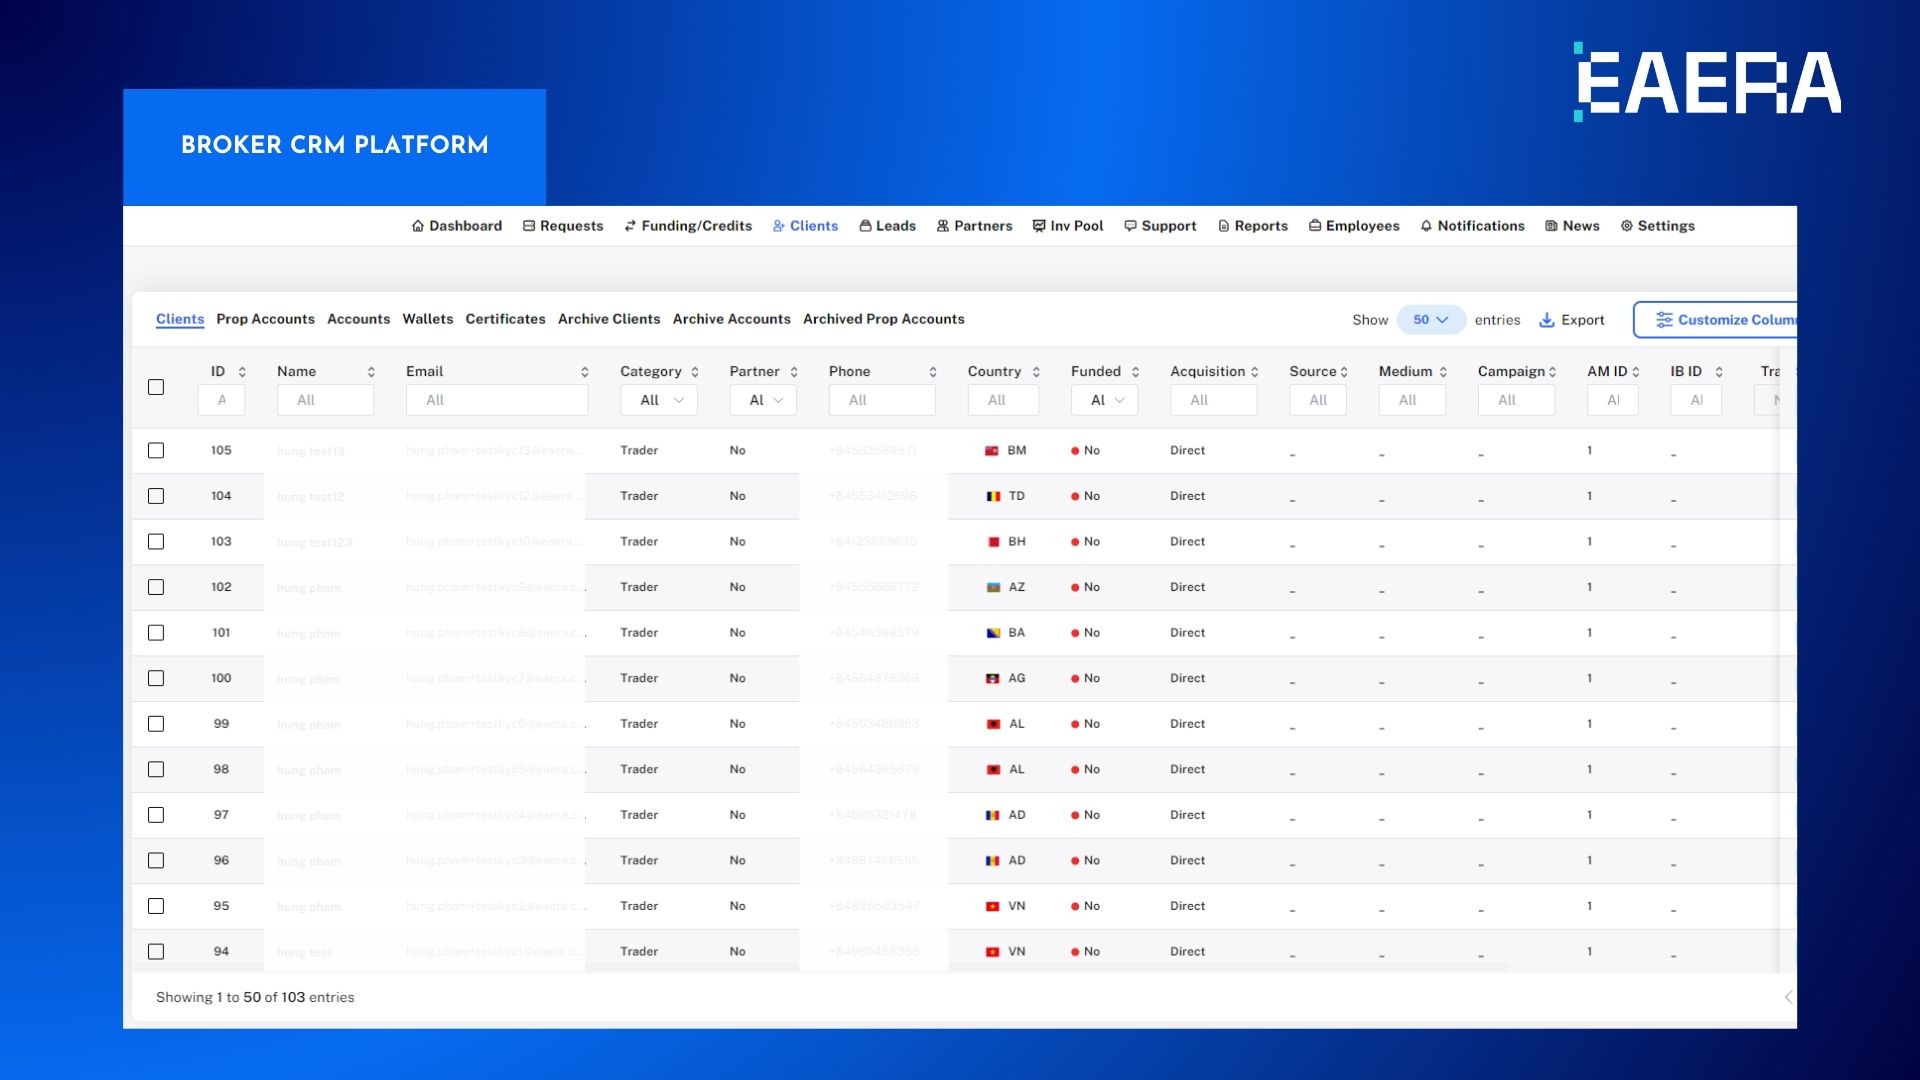Sort by Funded column arrows
This screenshot has width=1920, height=1080.
(x=1136, y=372)
